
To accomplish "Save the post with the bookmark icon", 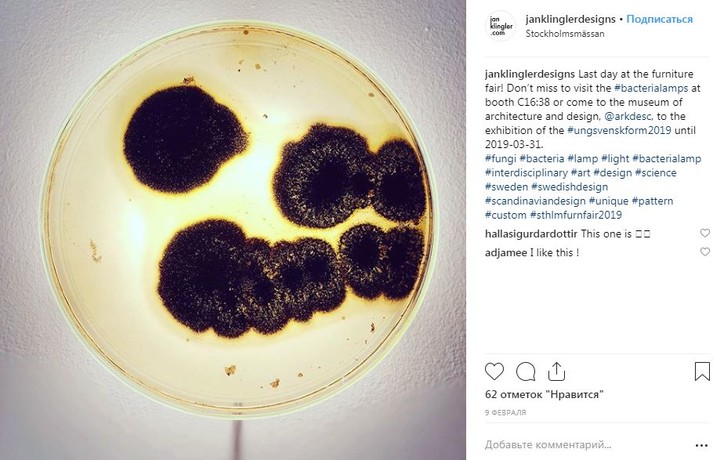I will (702, 371).
